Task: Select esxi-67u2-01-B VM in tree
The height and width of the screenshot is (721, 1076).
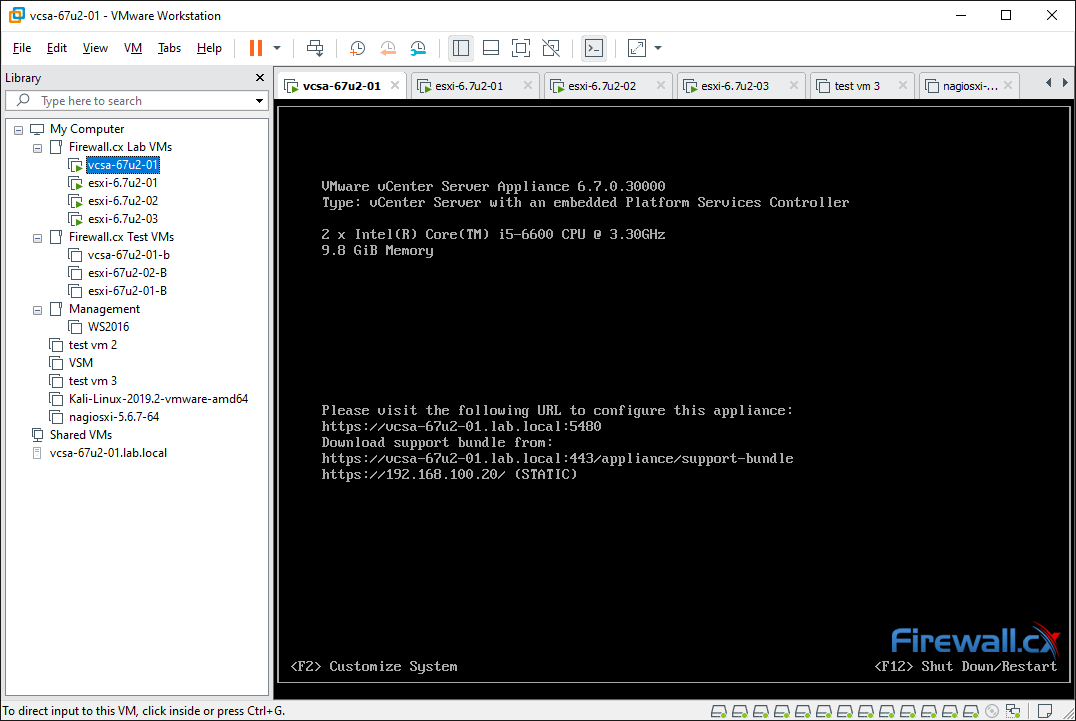Action: tap(127, 290)
